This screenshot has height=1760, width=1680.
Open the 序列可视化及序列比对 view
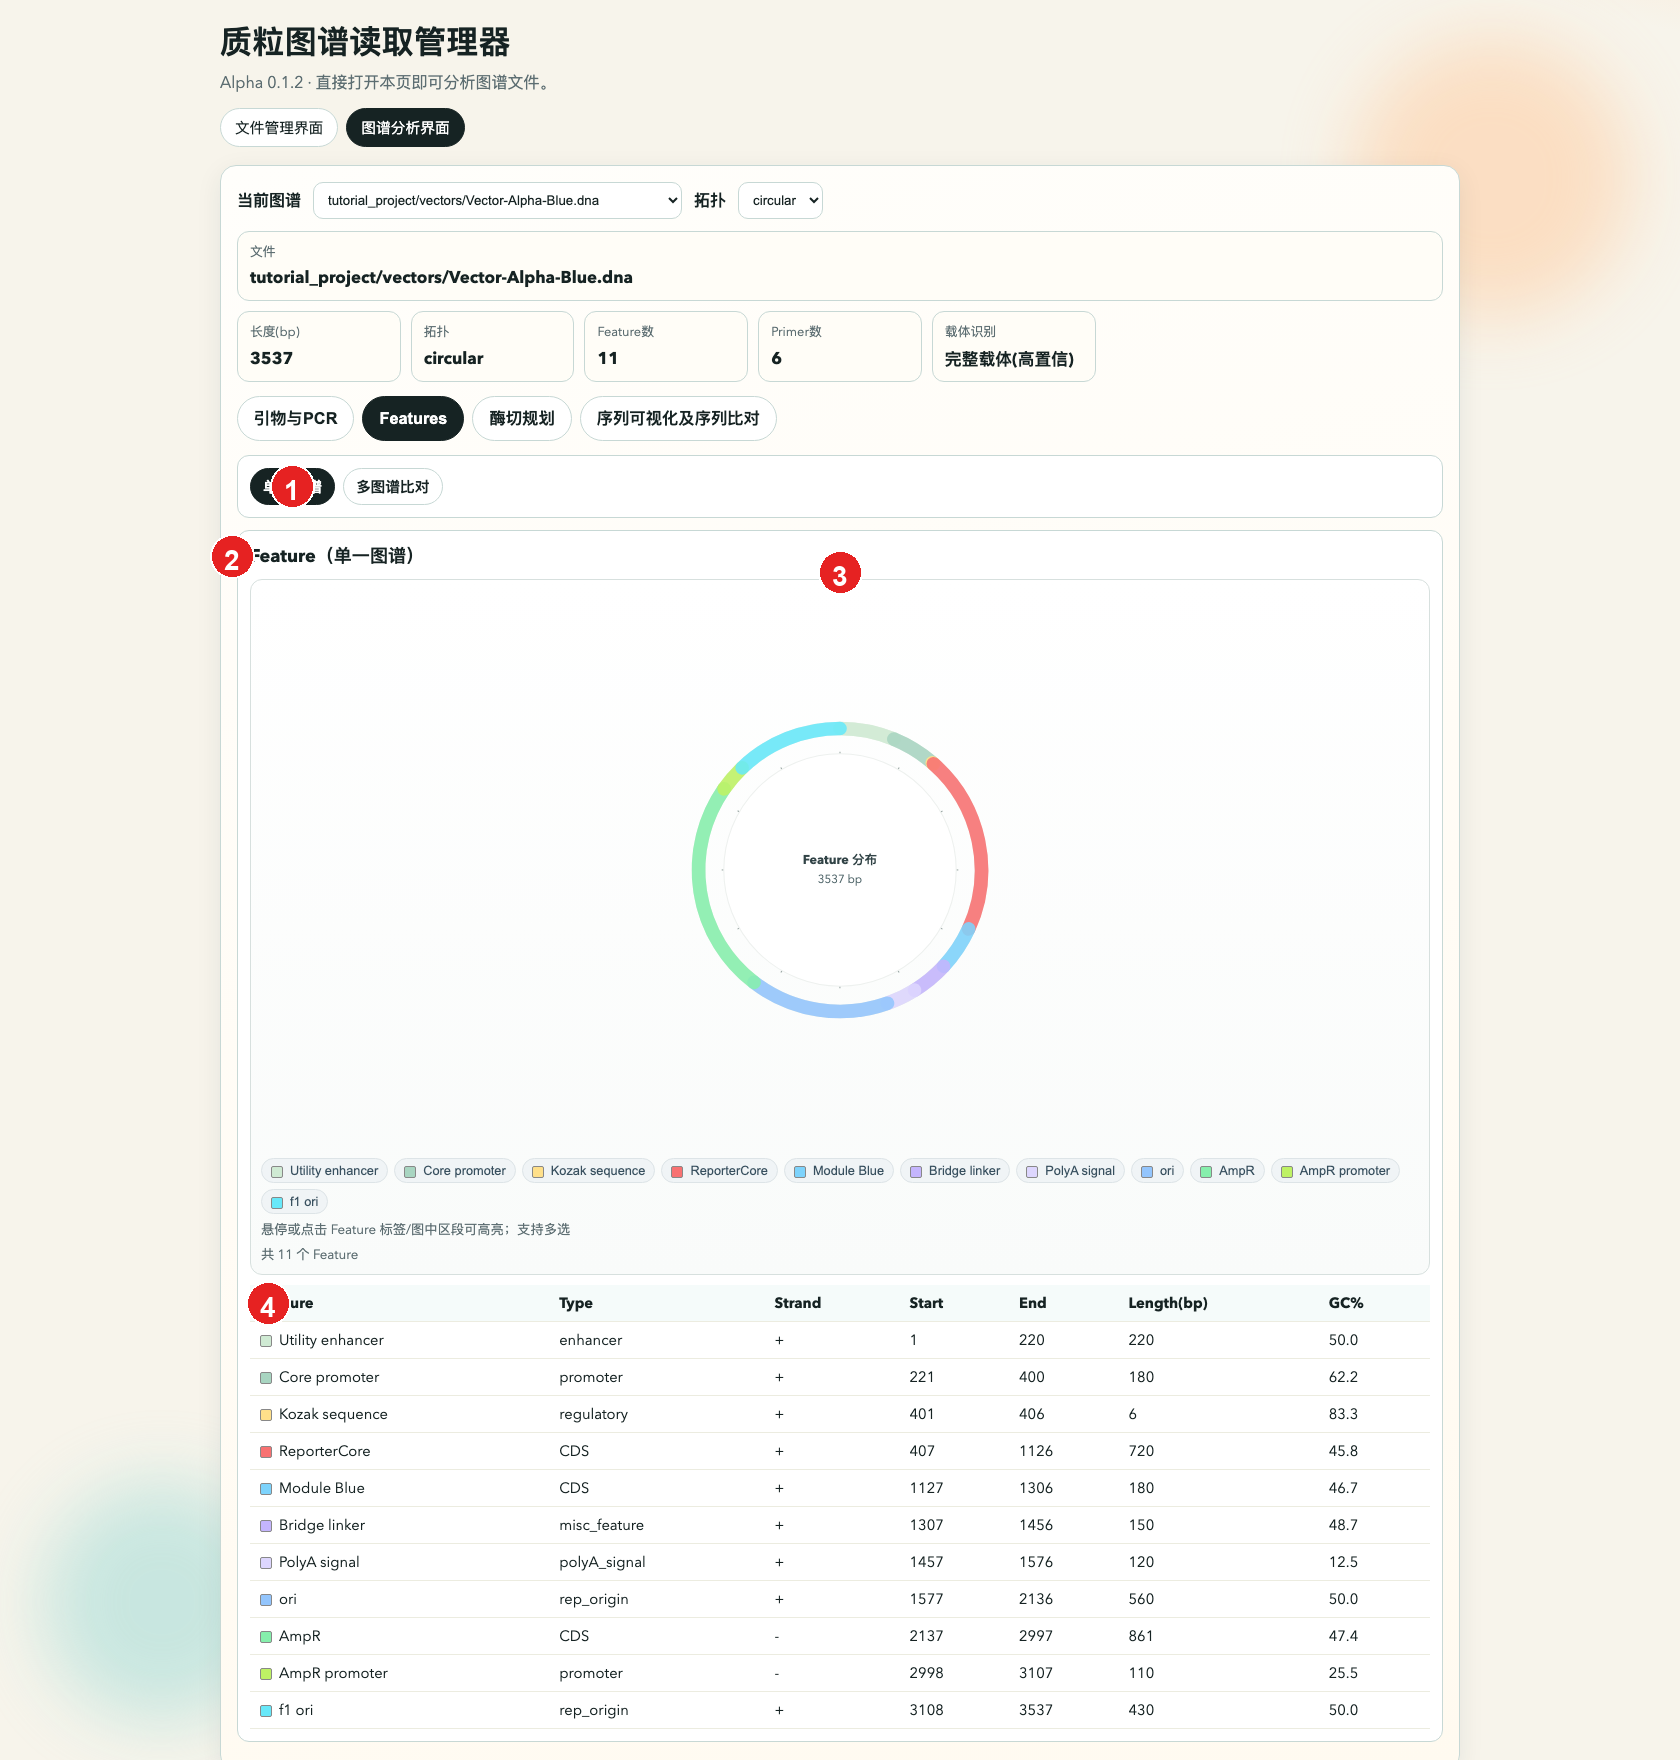pyautogui.click(x=677, y=418)
